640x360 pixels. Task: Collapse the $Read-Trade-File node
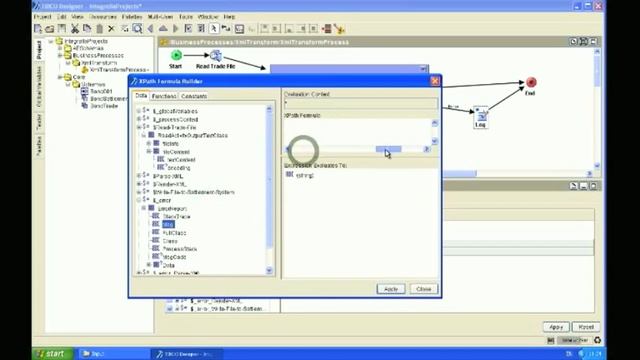(139, 127)
